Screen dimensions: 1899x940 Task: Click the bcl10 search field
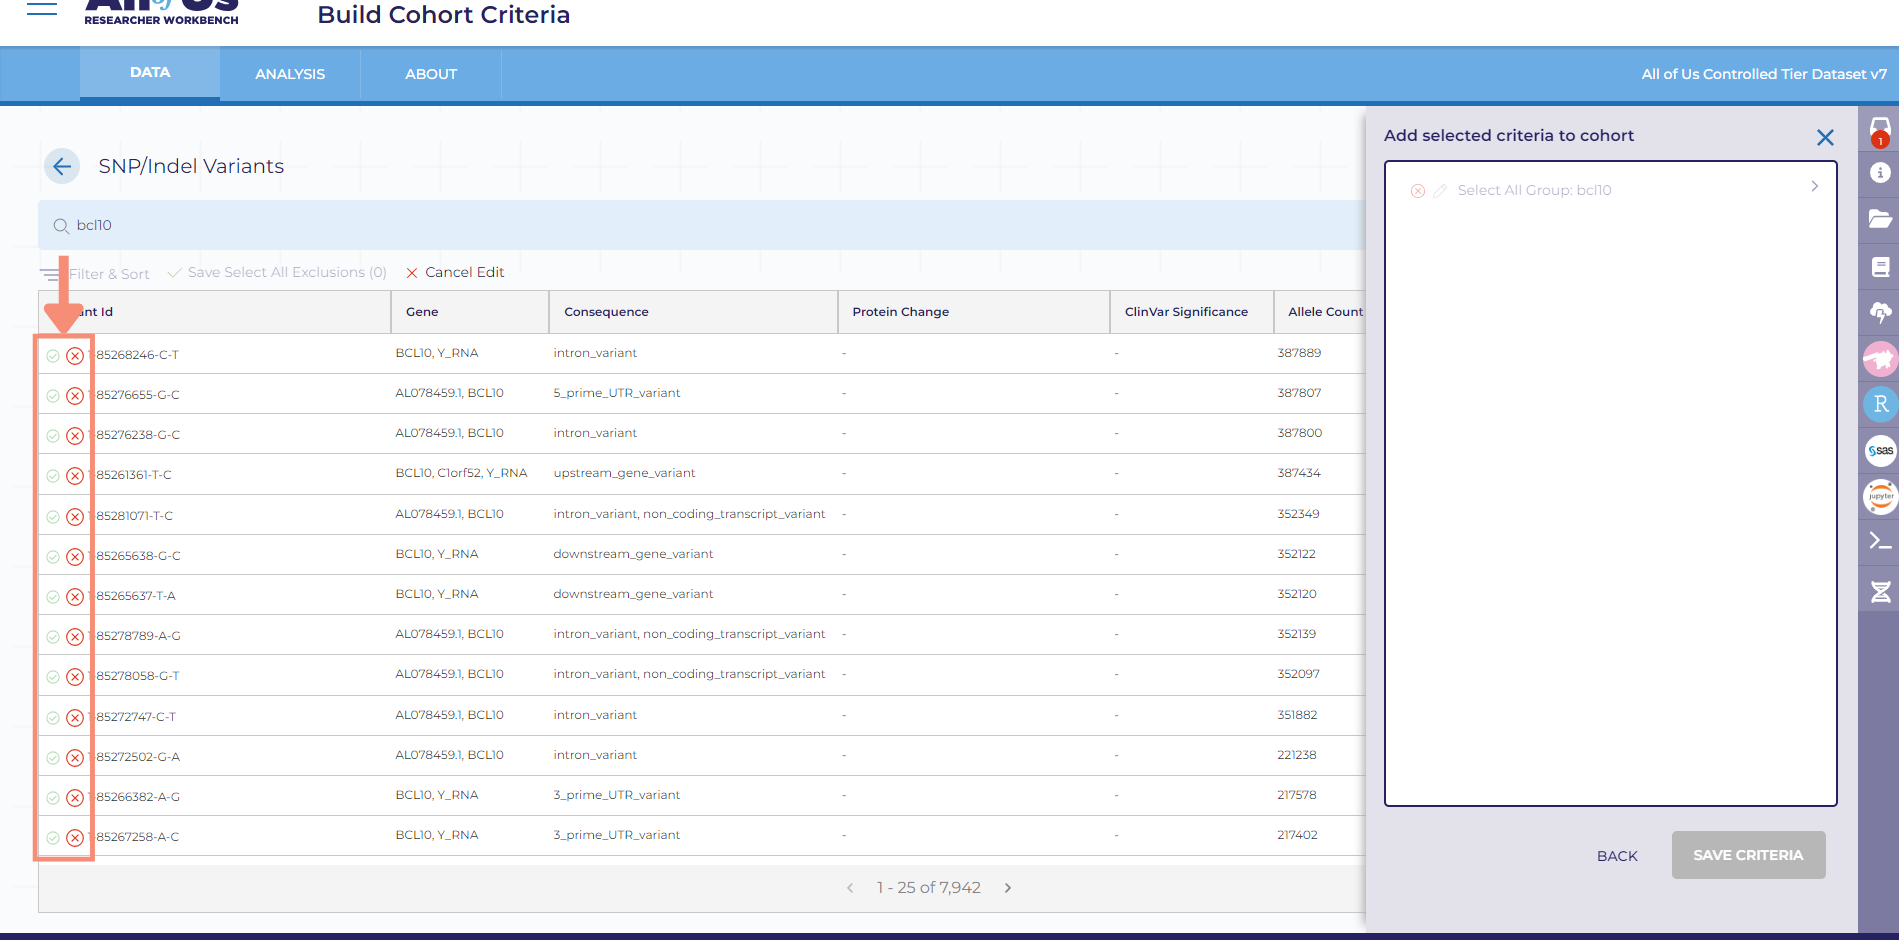pyautogui.click(x=702, y=225)
